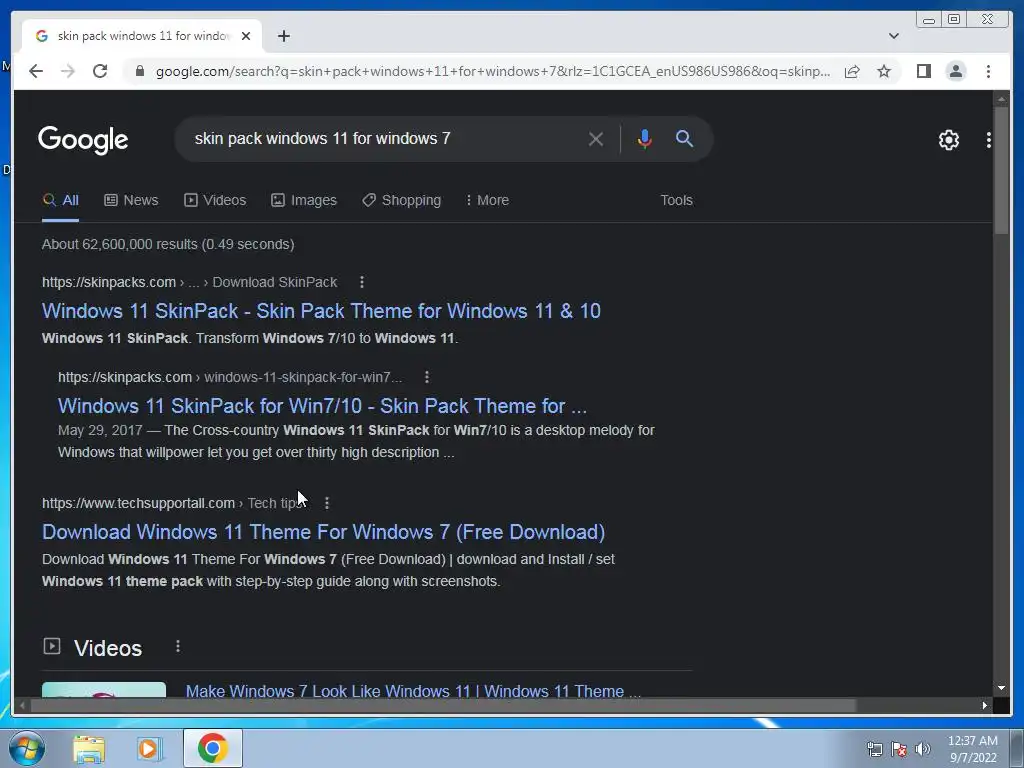Click the scroll up arrow

[1001, 99]
